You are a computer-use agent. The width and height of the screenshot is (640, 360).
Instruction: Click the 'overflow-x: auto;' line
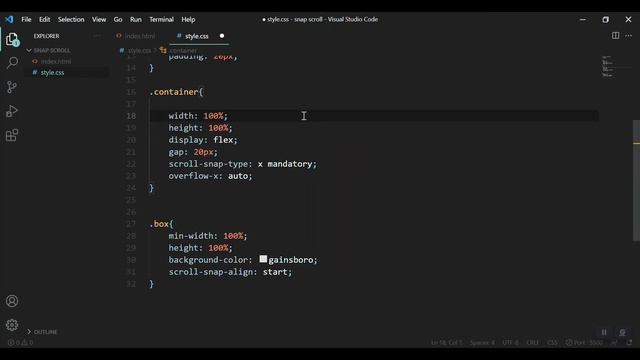210,176
